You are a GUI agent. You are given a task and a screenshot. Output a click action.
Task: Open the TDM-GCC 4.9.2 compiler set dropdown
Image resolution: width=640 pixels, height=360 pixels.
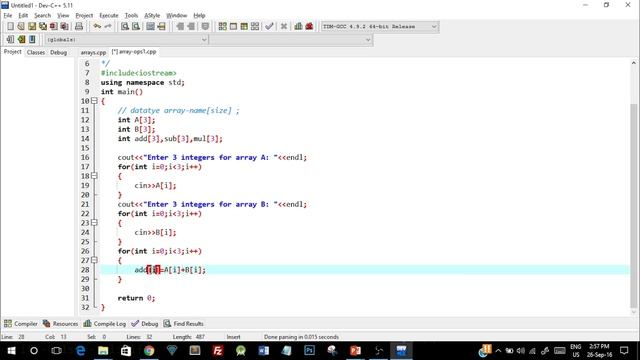click(x=380, y=27)
